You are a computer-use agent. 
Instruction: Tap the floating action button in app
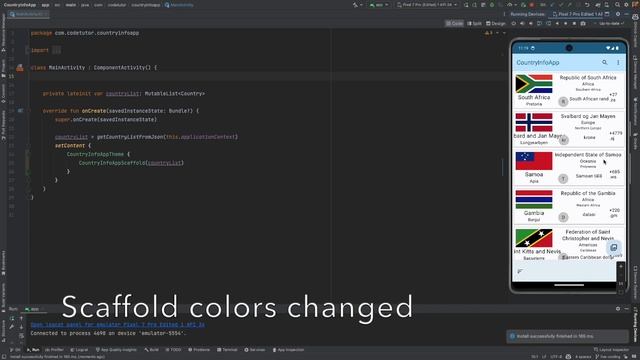[613, 248]
